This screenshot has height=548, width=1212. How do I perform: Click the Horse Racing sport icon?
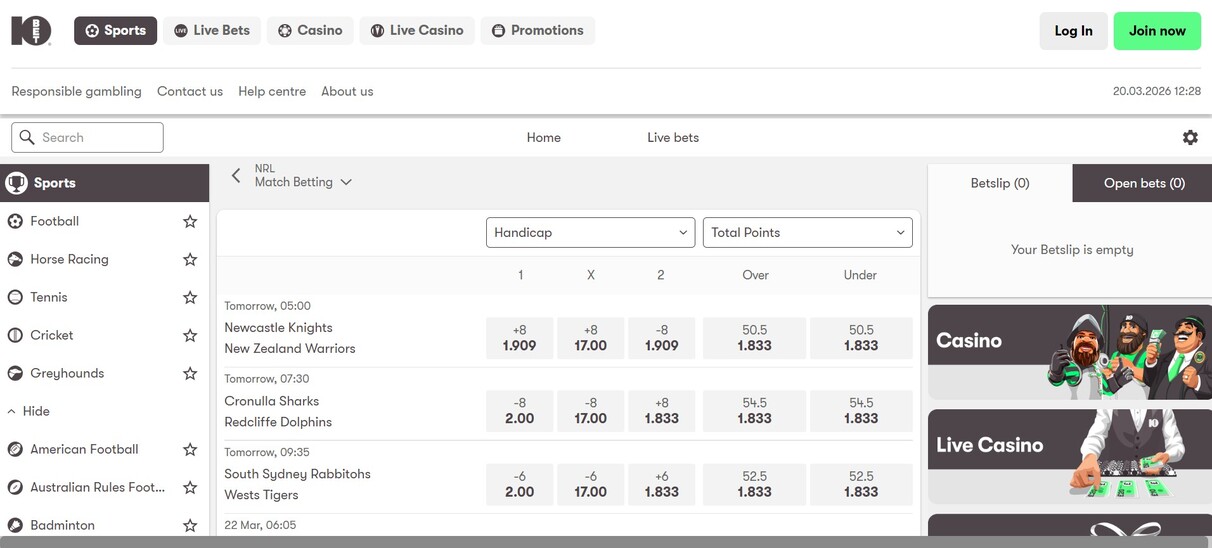point(15,259)
